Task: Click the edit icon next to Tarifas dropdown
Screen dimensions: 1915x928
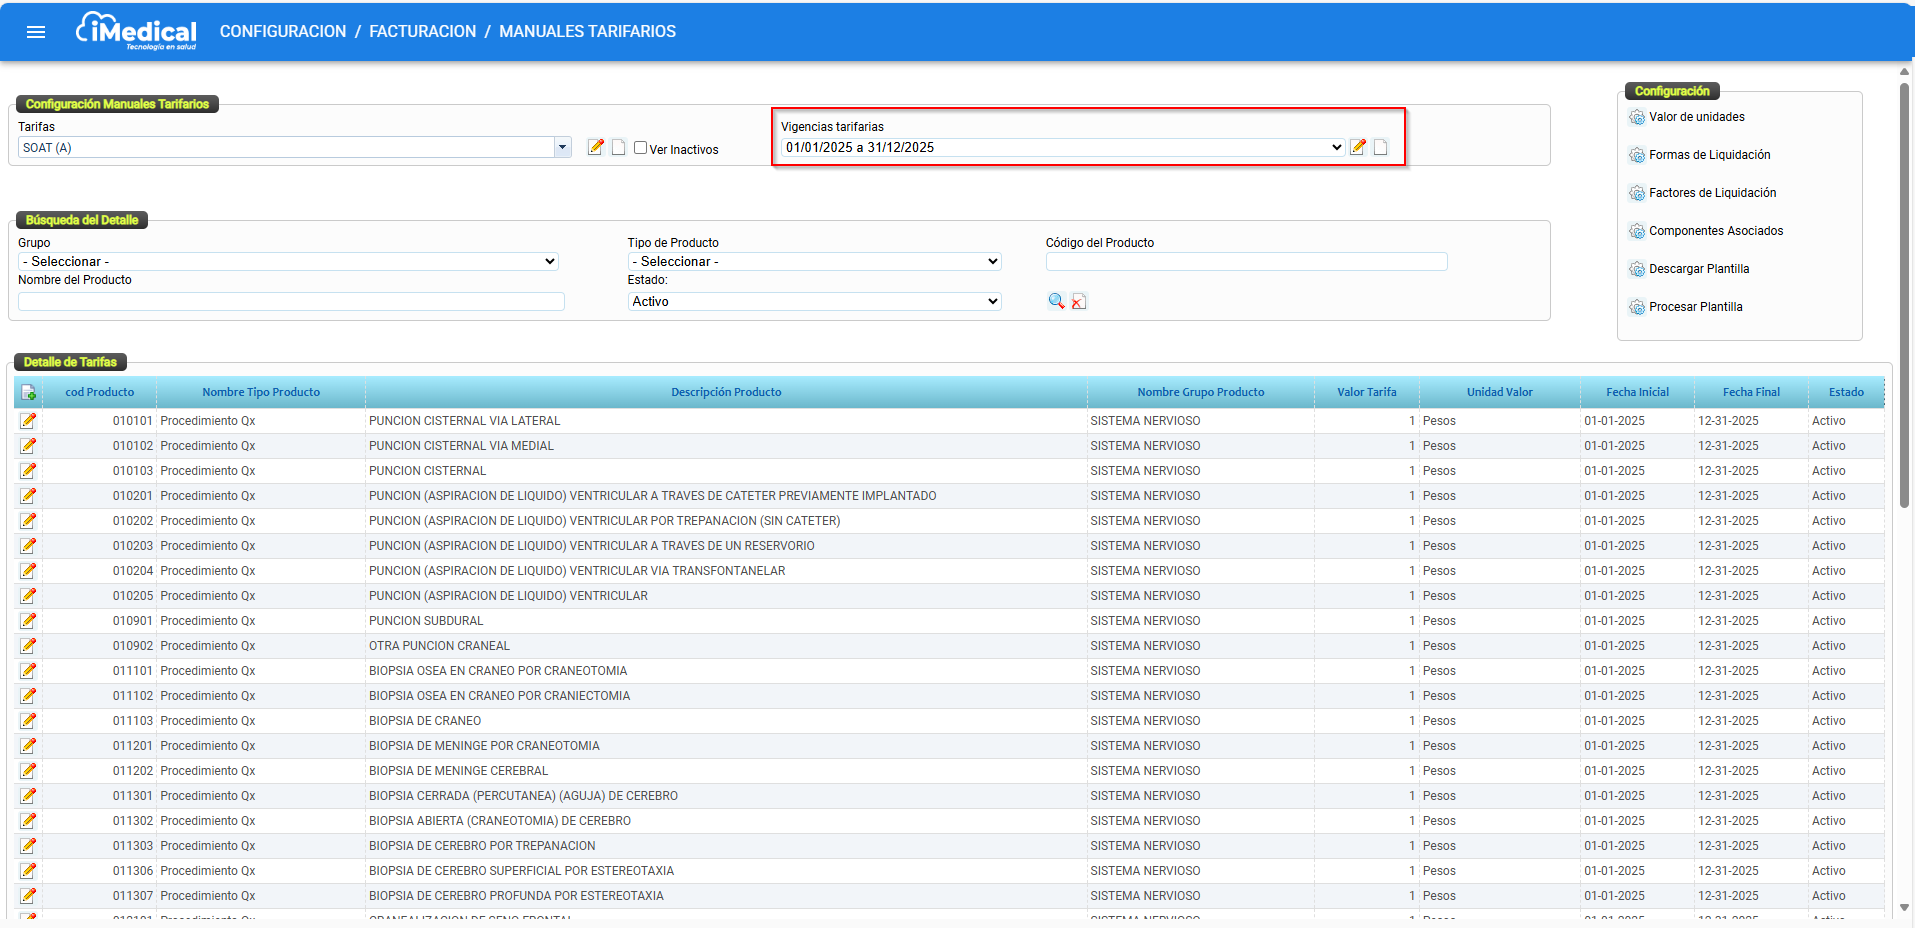Action: pyautogui.click(x=596, y=147)
